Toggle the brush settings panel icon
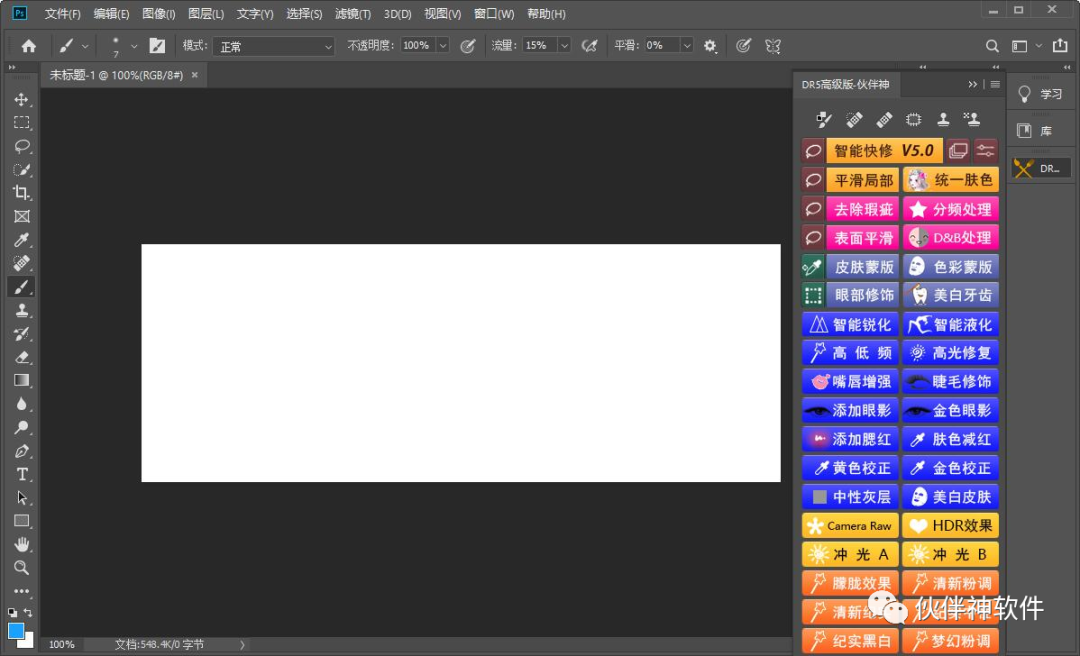This screenshot has height=656, width=1080. [157, 46]
